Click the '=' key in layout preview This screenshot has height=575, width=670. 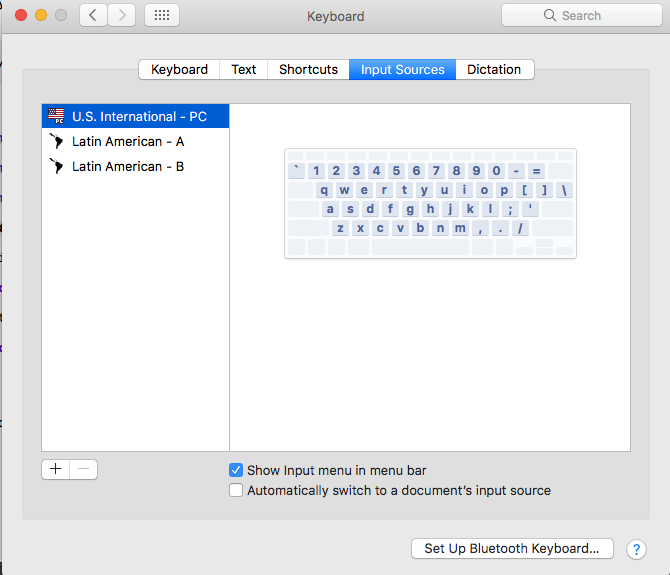(536, 171)
